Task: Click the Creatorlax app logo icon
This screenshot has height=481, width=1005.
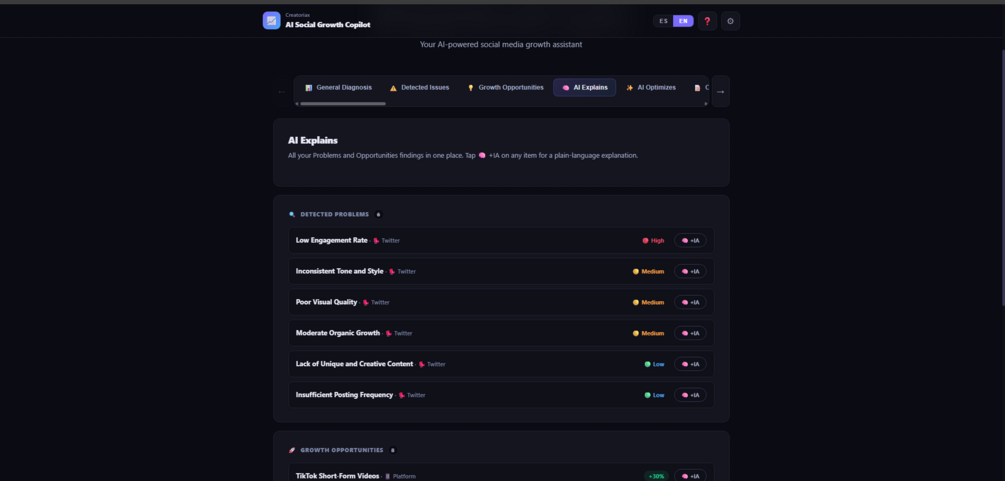Action: click(x=271, y=21)
